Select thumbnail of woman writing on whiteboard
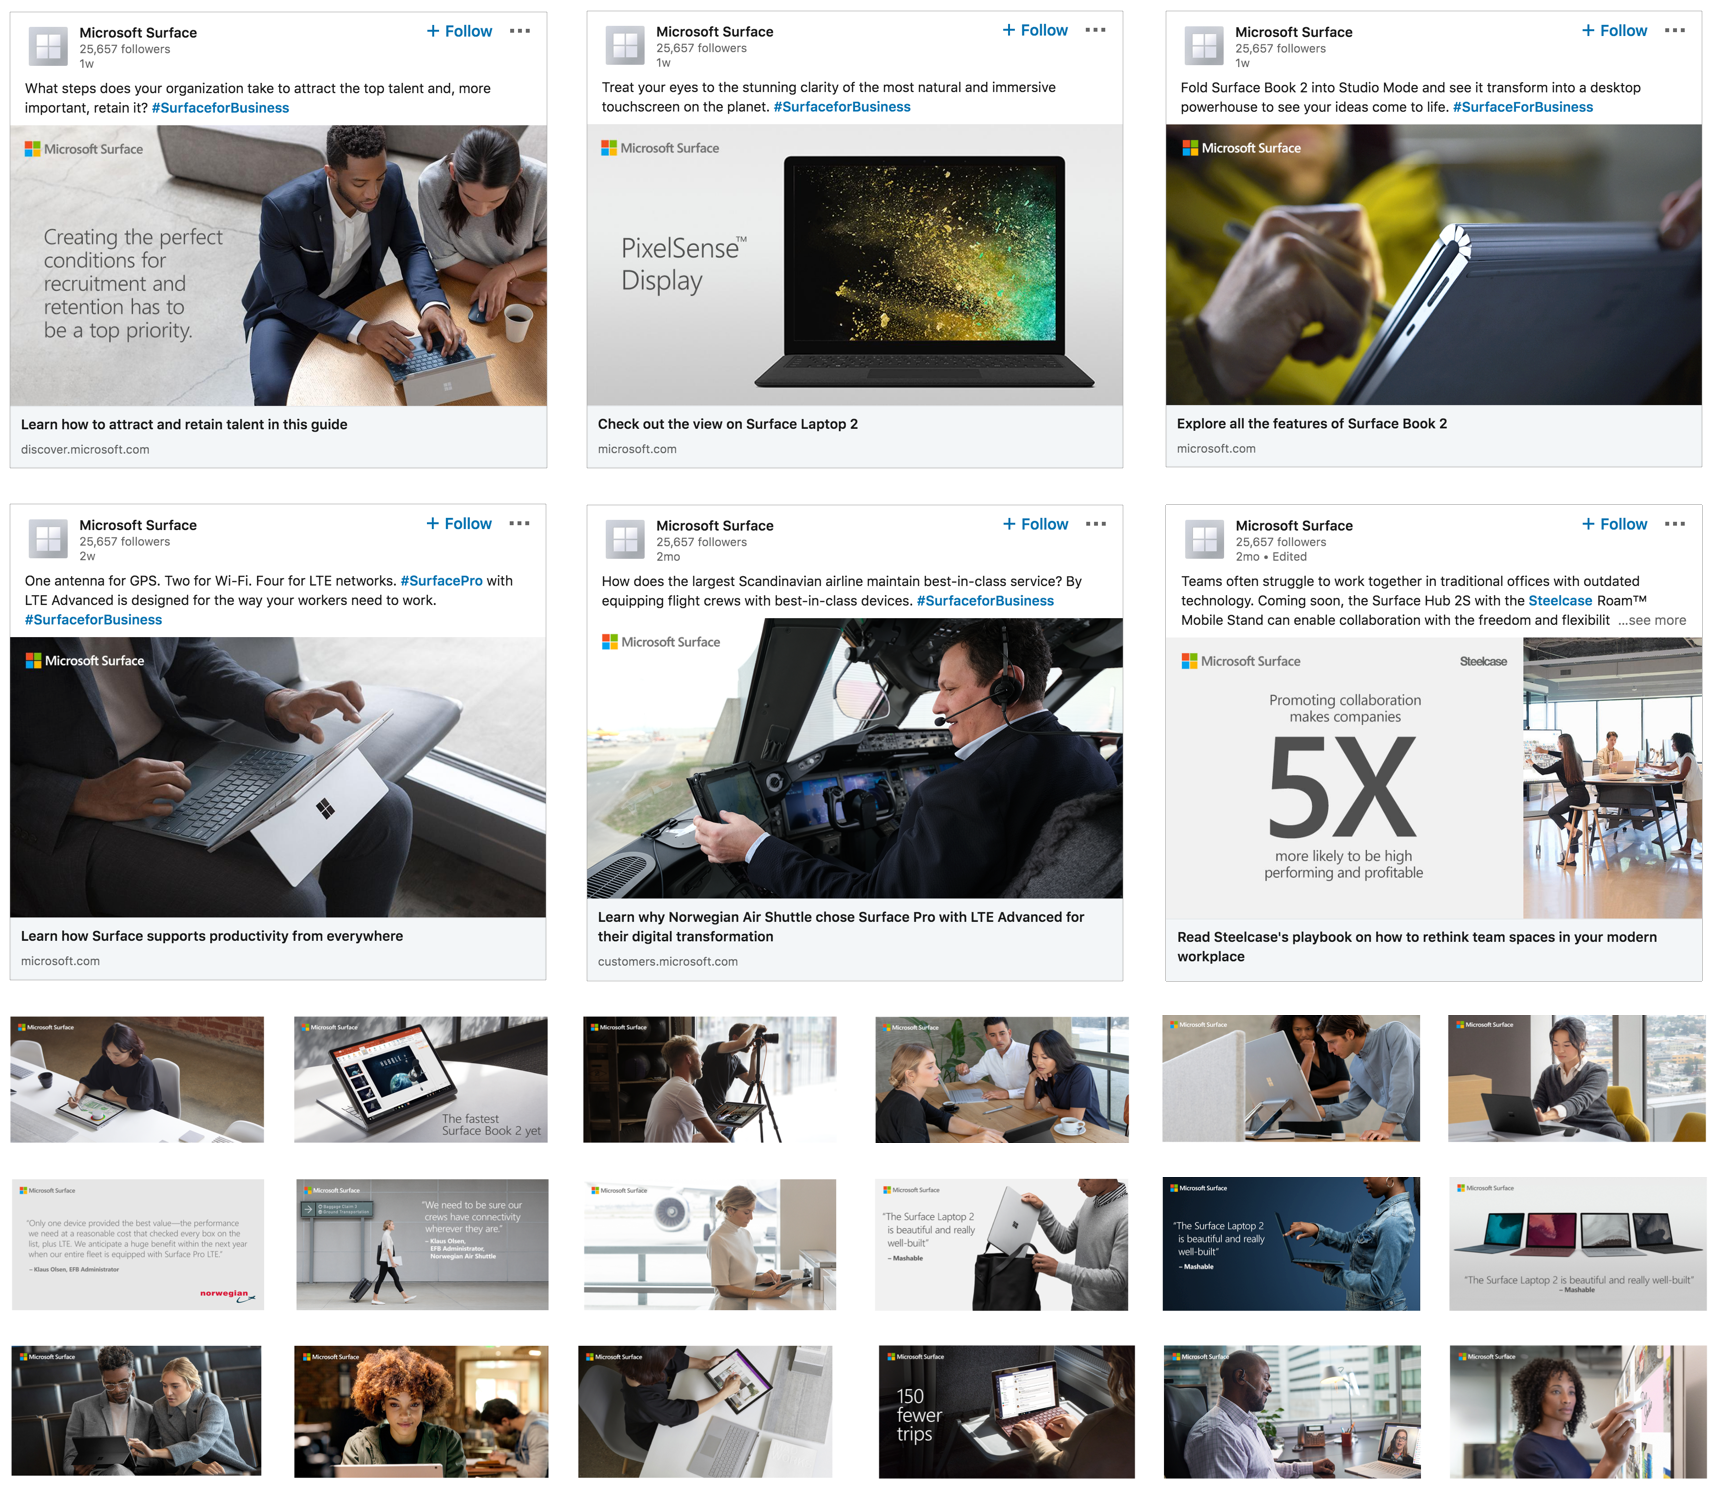 point(1578,1411)
